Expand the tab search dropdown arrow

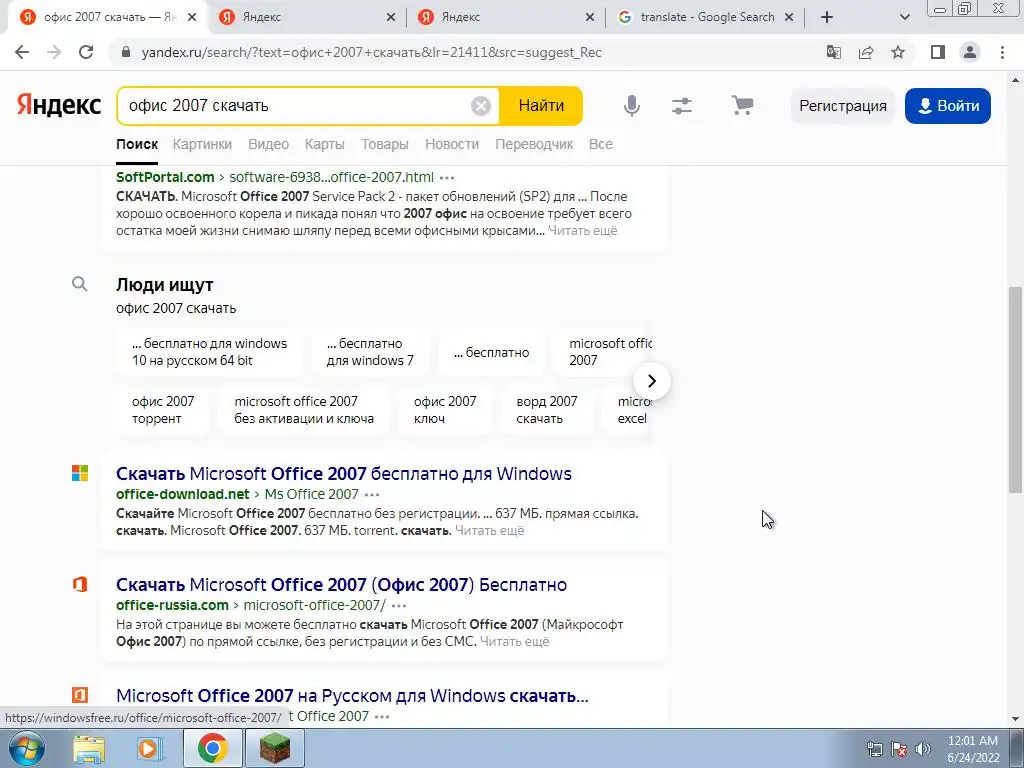click(x=904, y=17)
